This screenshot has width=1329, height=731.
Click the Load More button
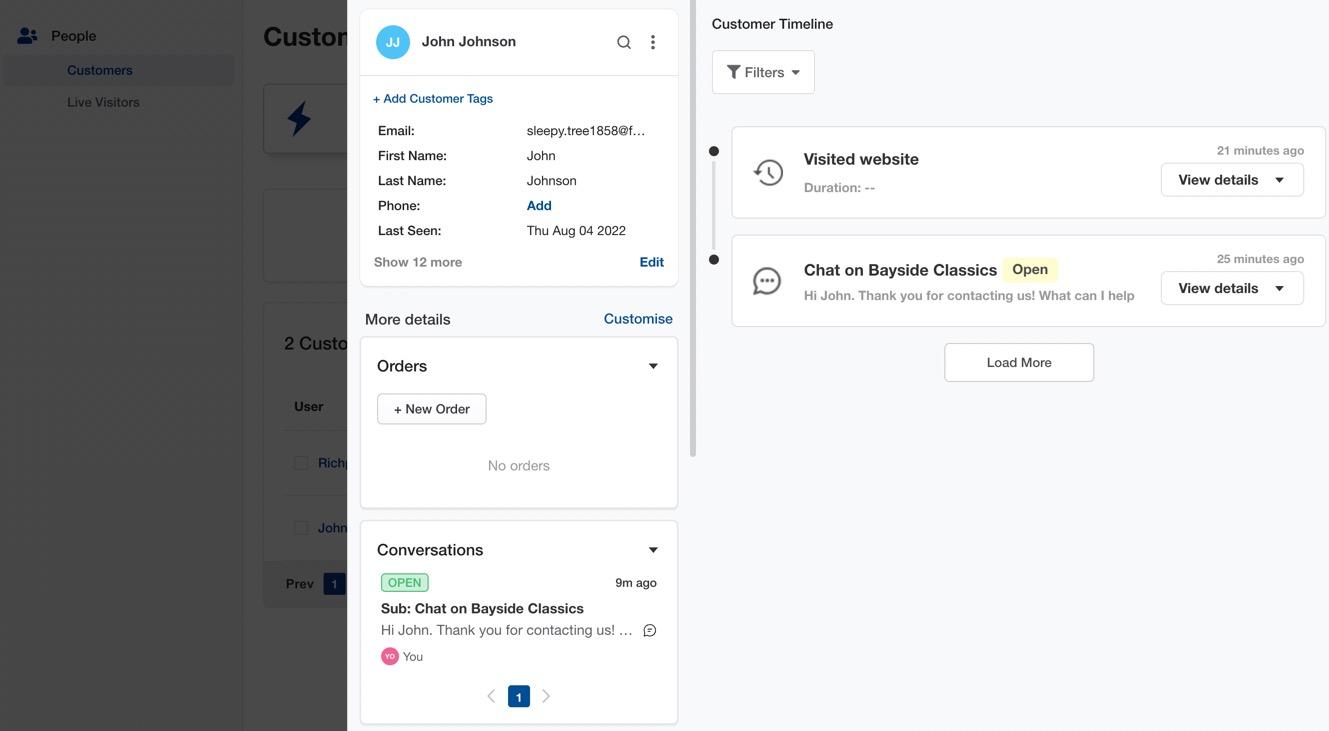pyautogui.click(x=1018, y=362)
